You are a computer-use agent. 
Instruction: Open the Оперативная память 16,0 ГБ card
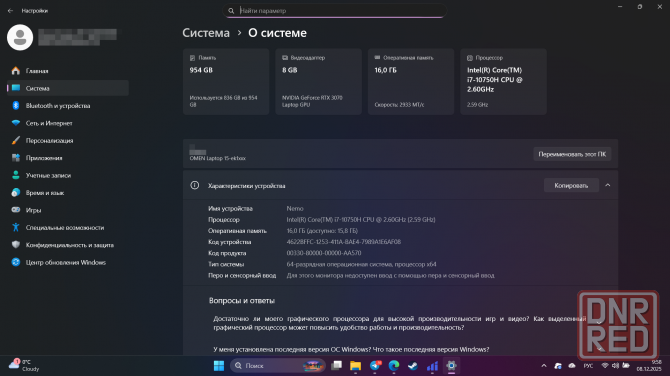click(411, 82)
